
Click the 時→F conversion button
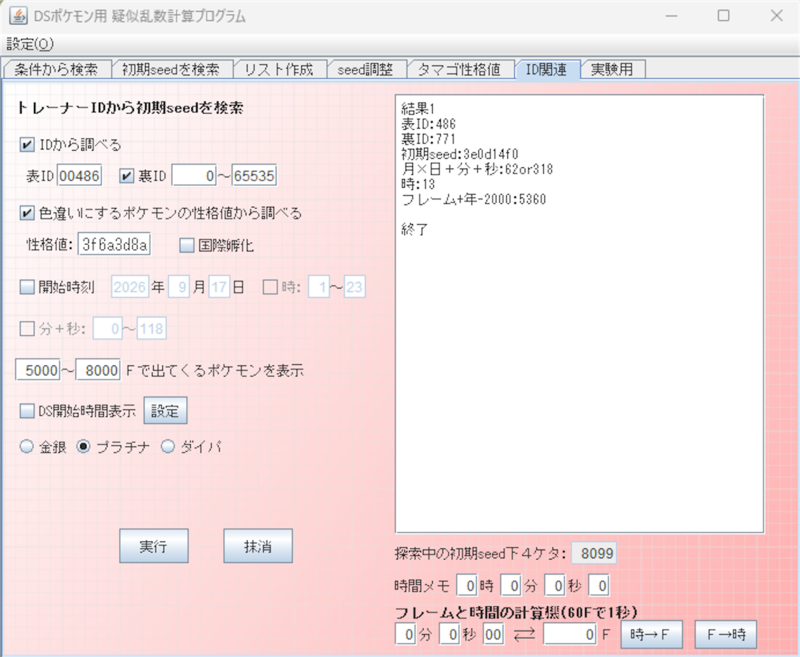point(652,635)
